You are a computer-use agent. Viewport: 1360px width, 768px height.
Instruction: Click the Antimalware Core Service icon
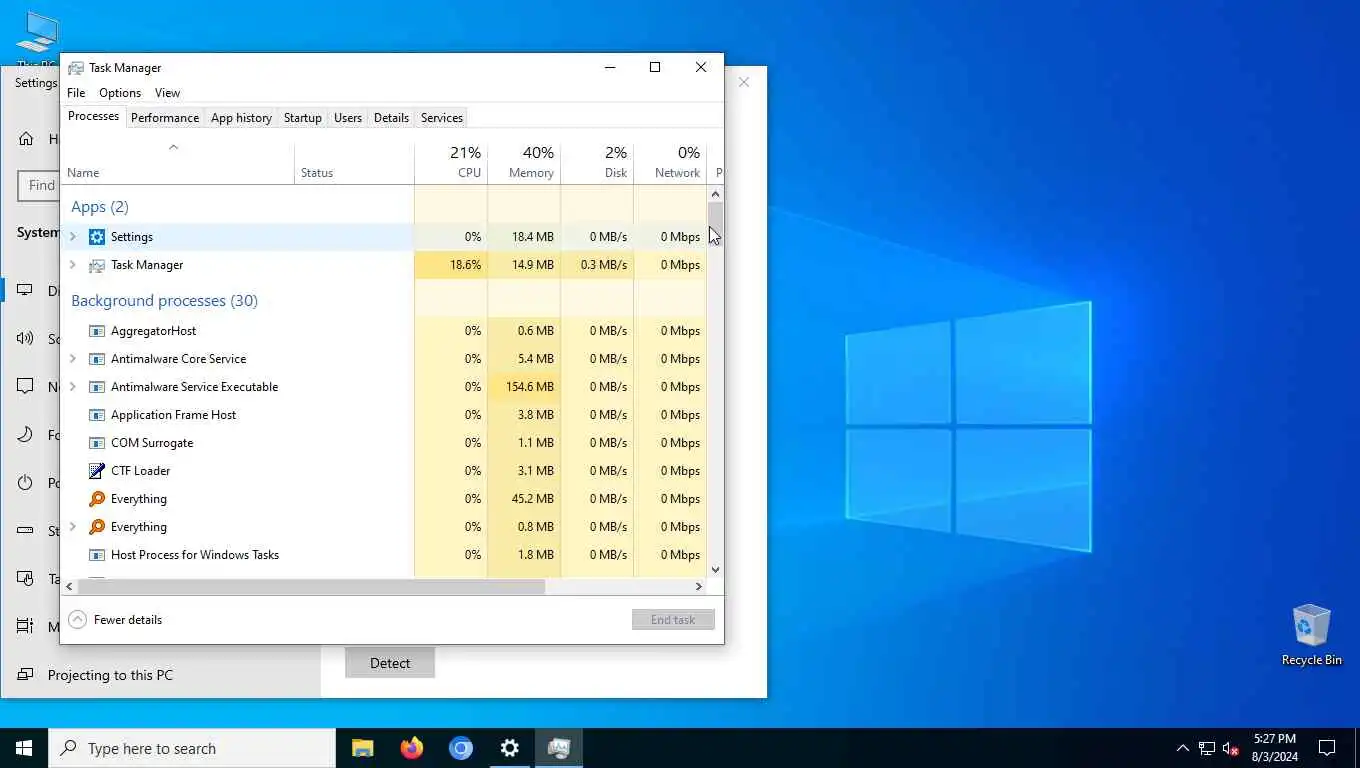tap(97, 359)
